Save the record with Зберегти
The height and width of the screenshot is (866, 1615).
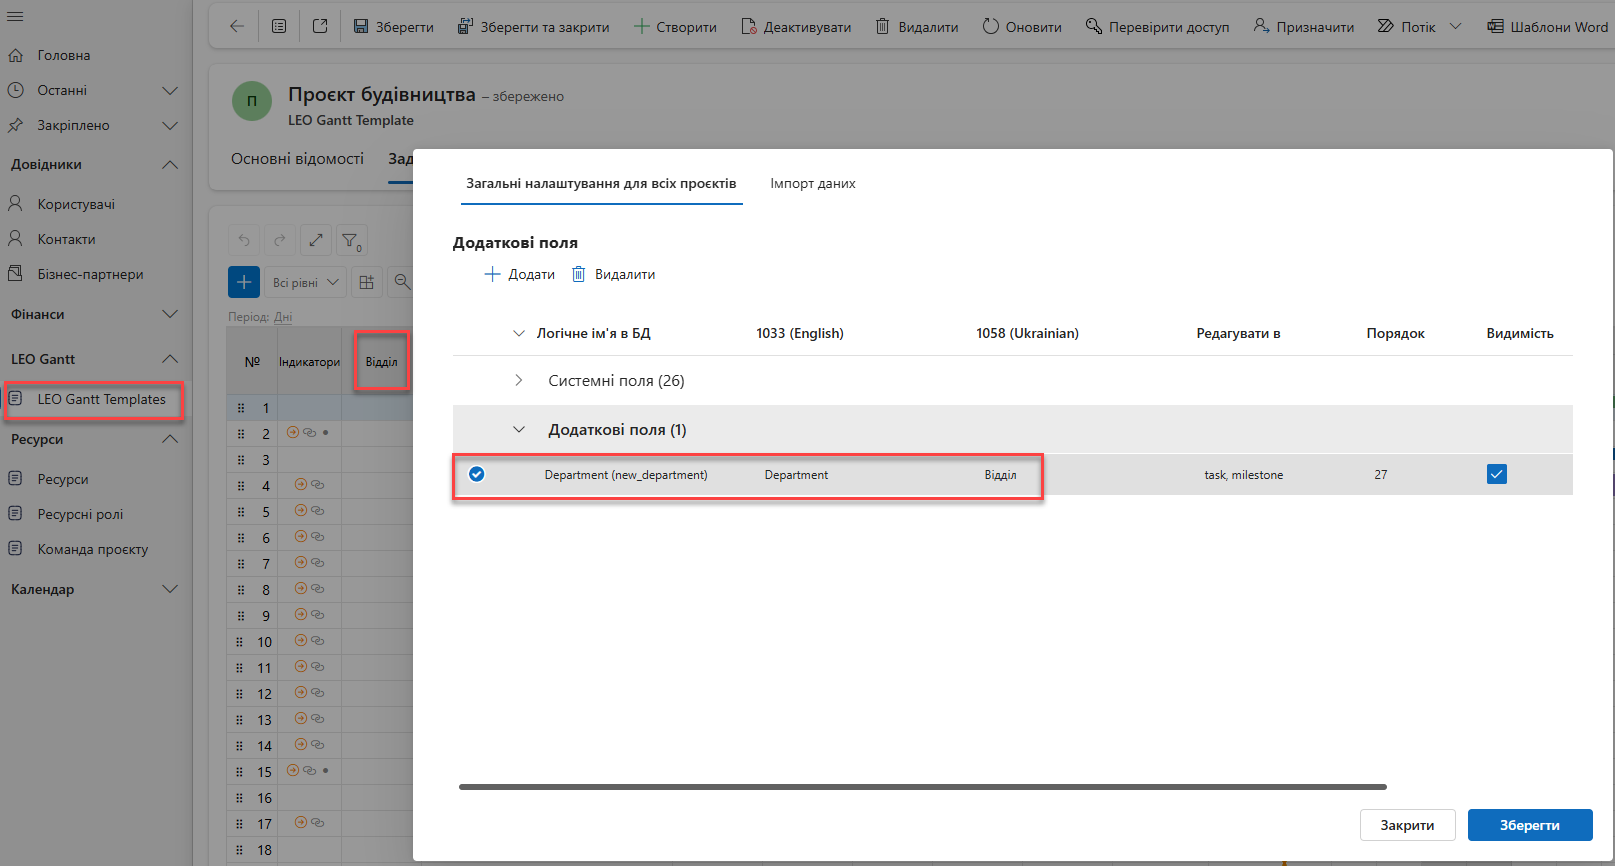[x=393, y=27]
